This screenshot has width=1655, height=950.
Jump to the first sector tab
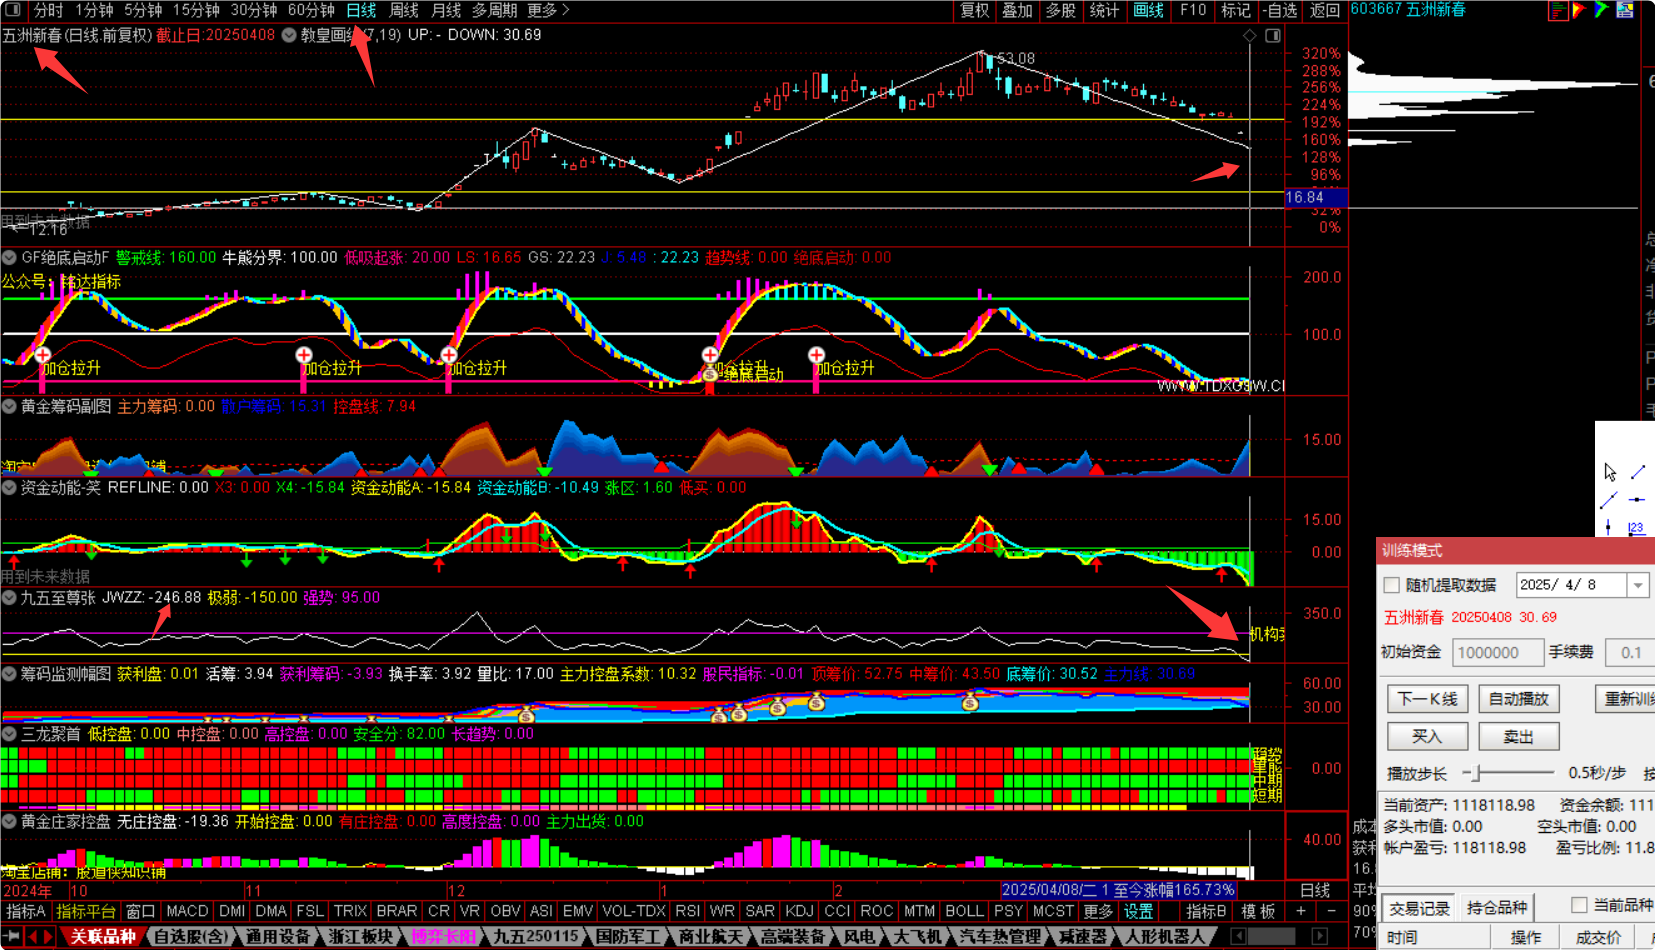13,937
